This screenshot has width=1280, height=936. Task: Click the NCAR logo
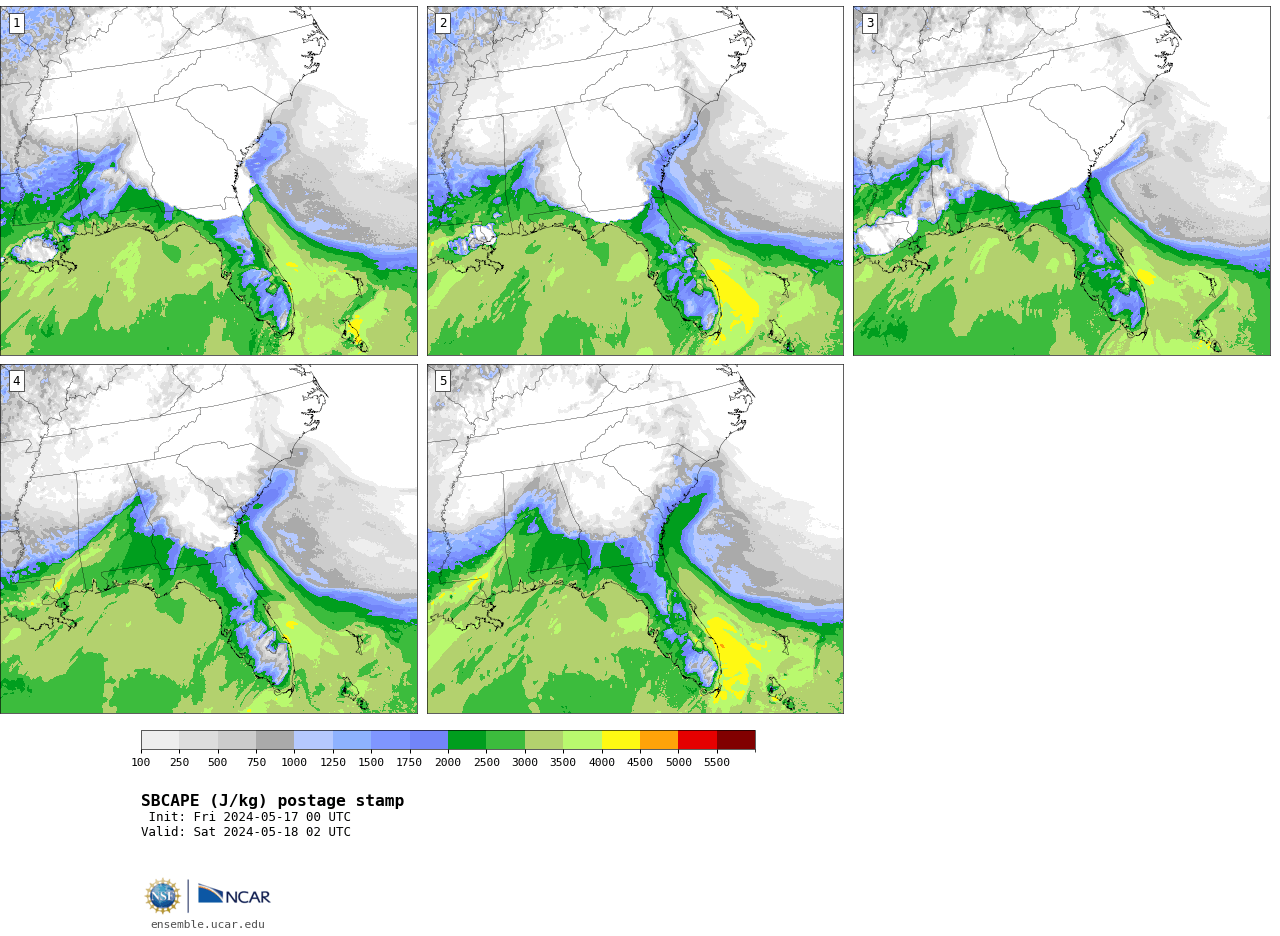click(234, 895)
